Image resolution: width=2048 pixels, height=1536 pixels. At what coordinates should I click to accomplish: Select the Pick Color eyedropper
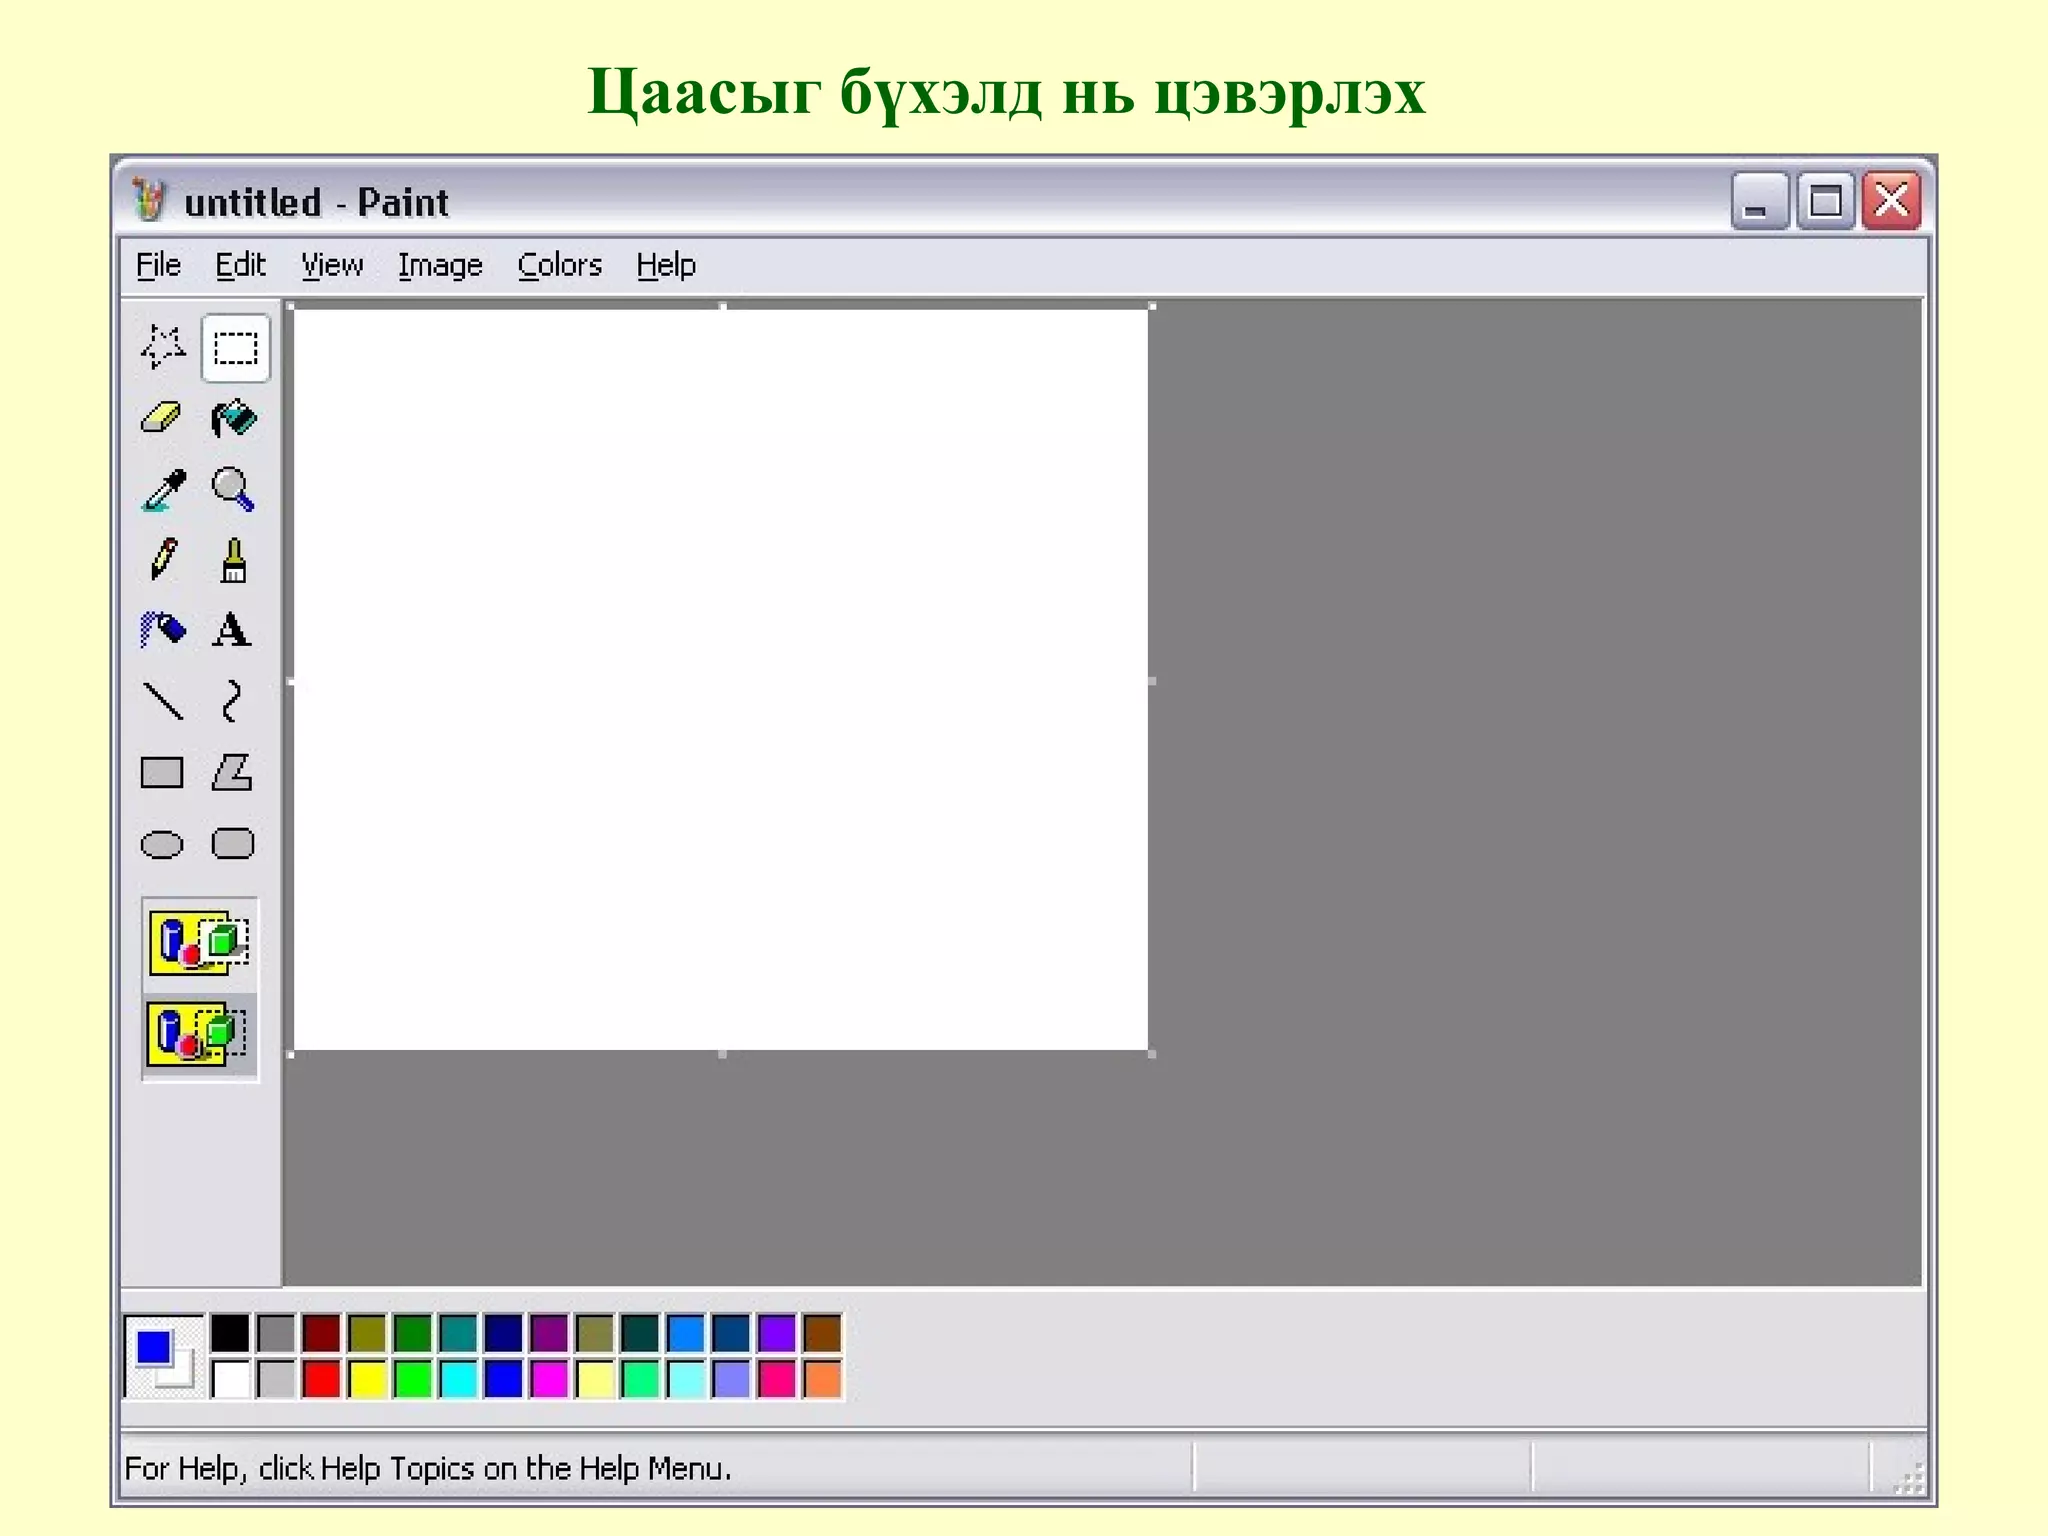(x=162, y=490)
